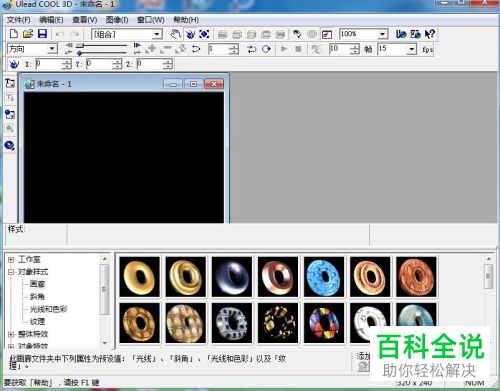500x391 pixels.
Task: Click the X coordinate input field
Action: tap(49, 64)
